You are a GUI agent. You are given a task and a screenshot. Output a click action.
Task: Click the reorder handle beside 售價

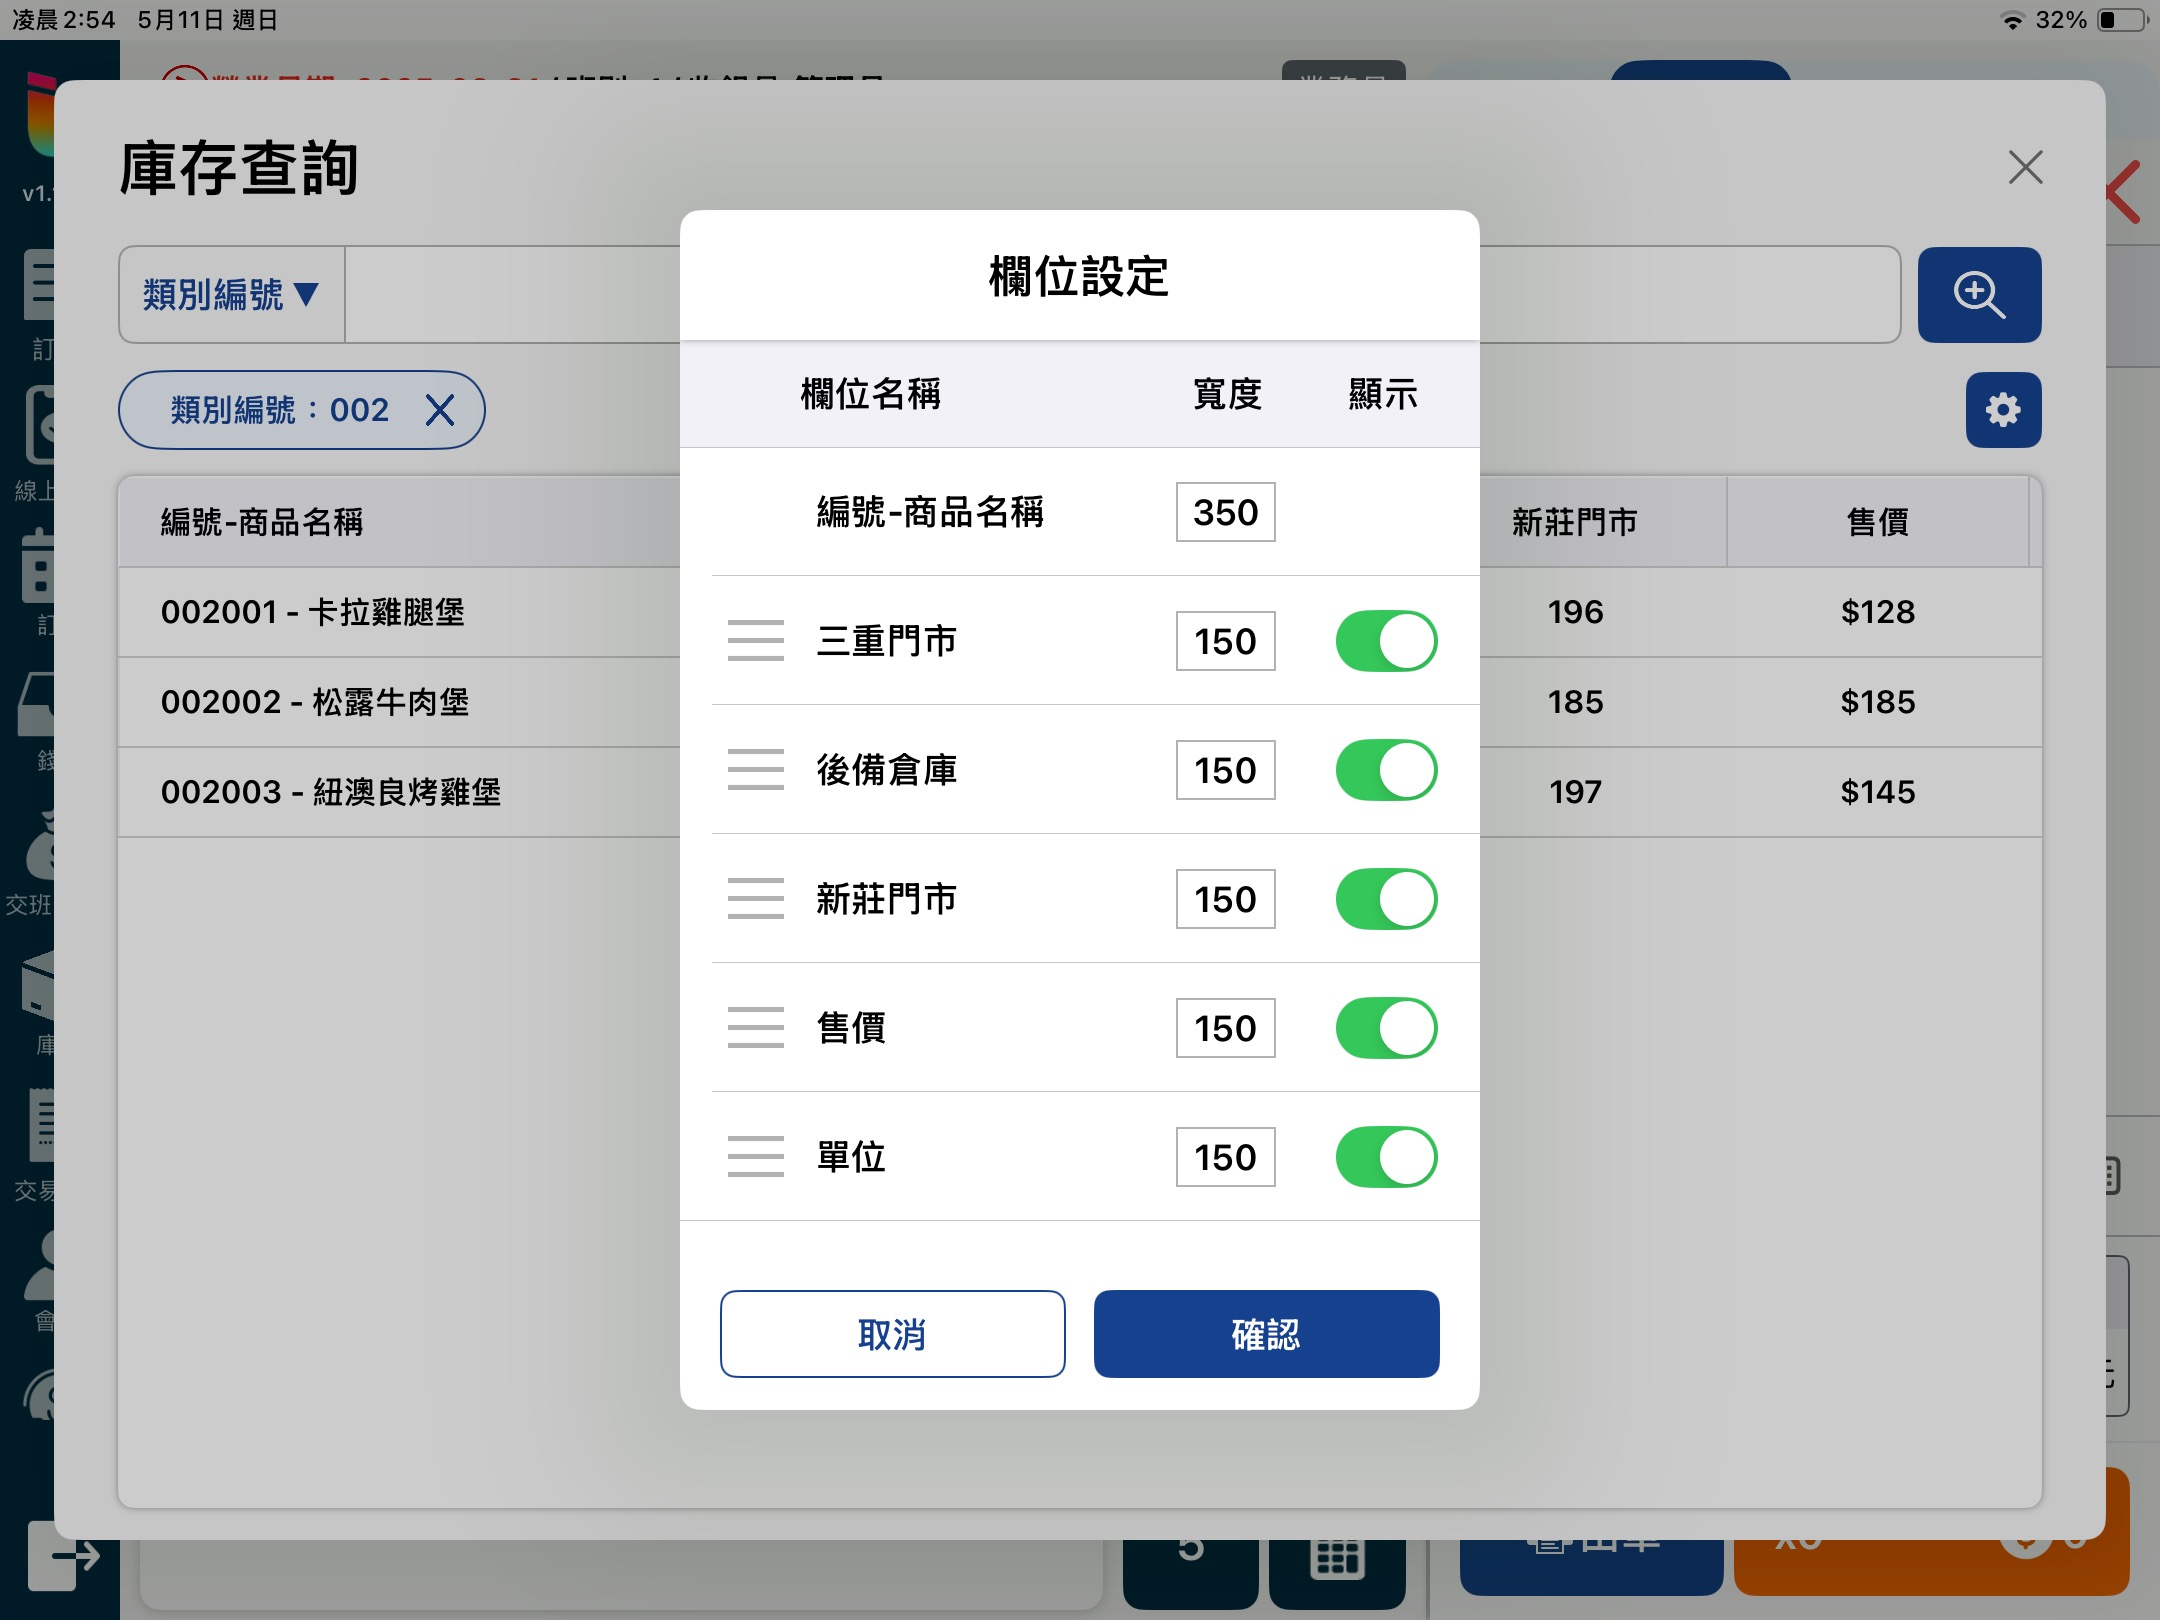click(755, 1028)
